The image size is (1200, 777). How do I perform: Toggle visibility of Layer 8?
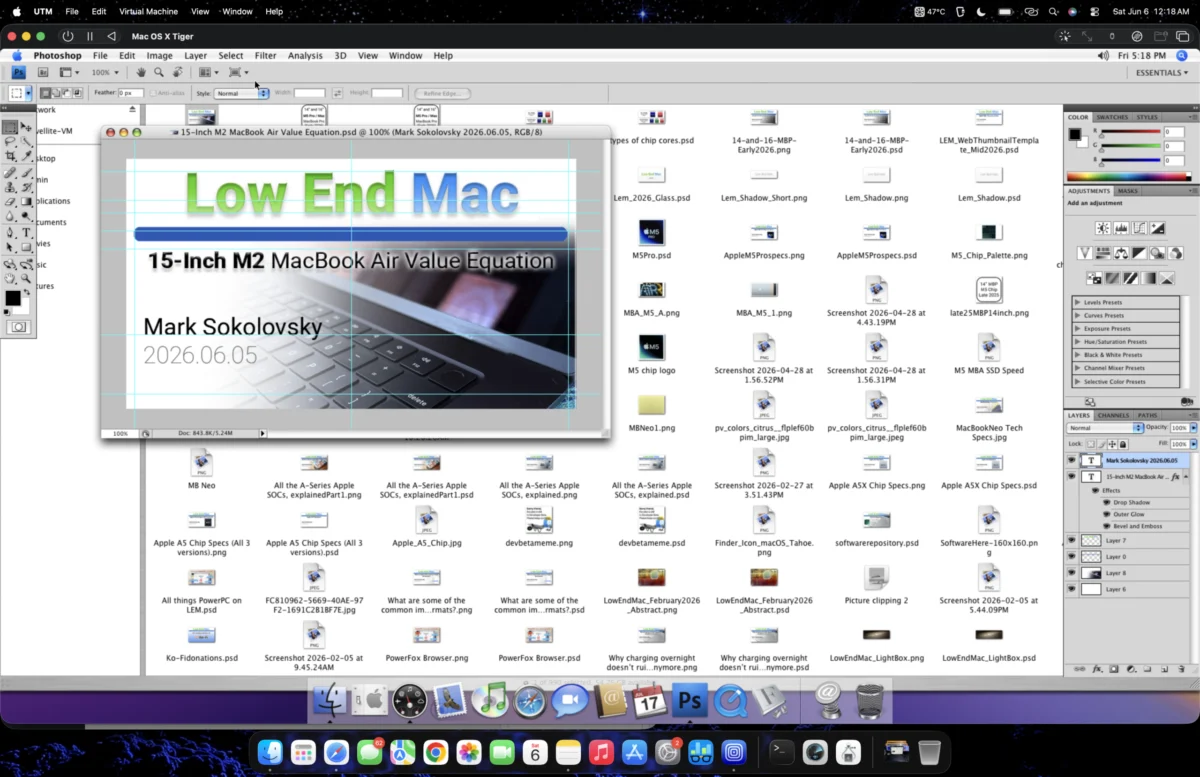[1071, 573]
